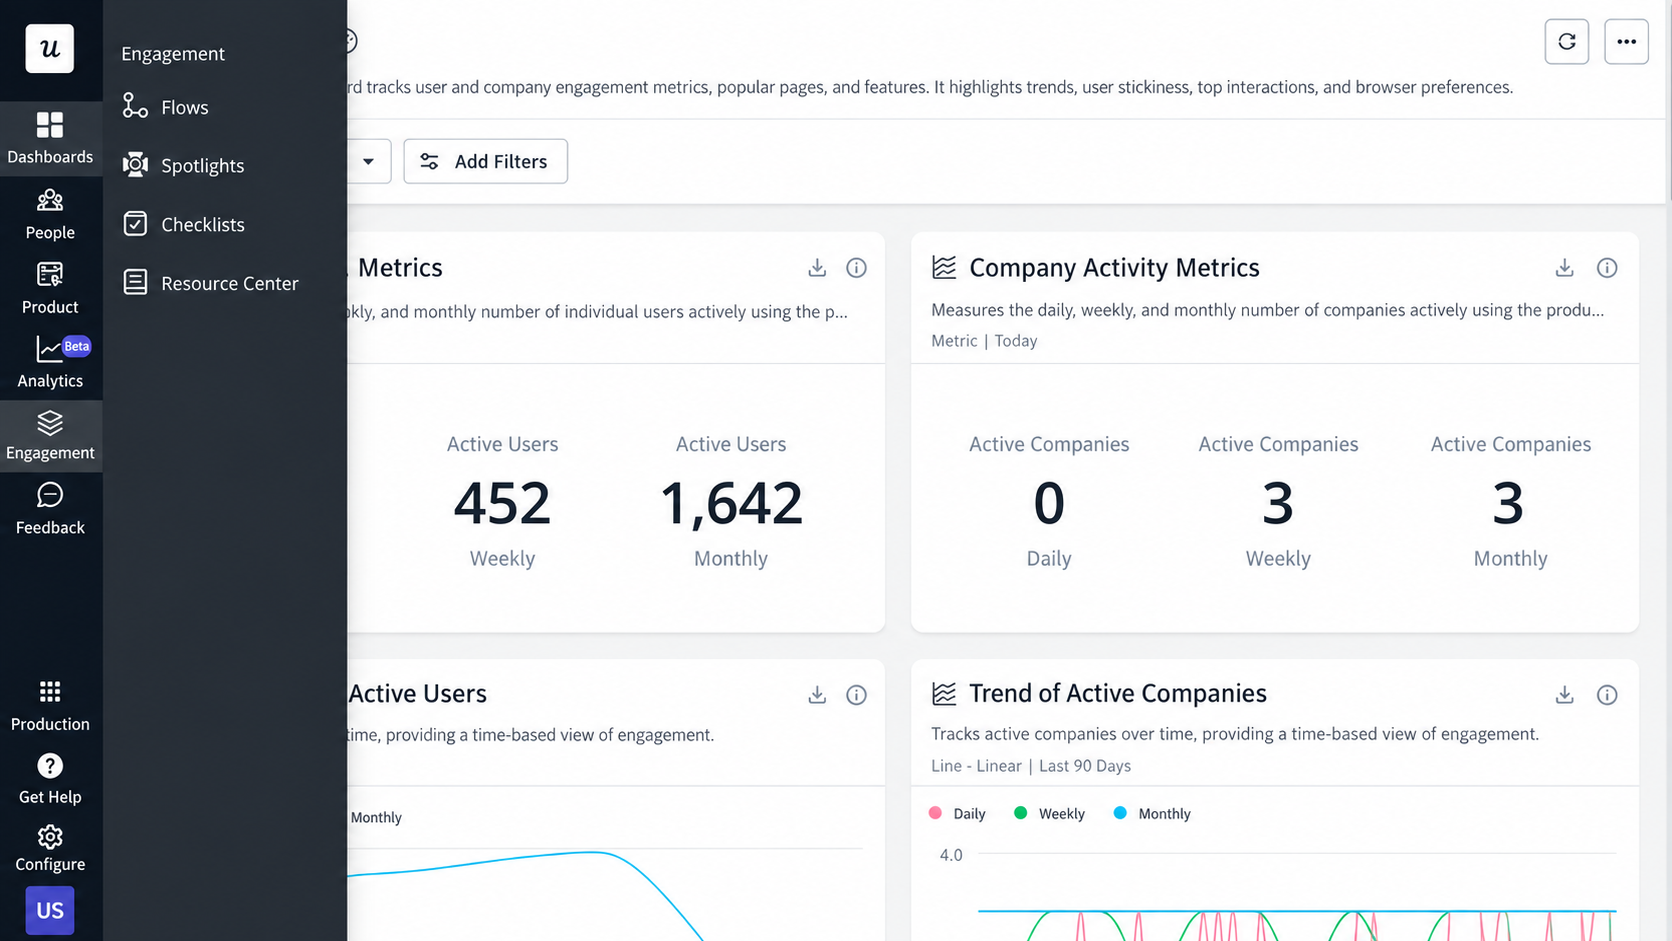Click the Company Activity Metrics title
The image size is (1672, 941).
[1114, 268]
